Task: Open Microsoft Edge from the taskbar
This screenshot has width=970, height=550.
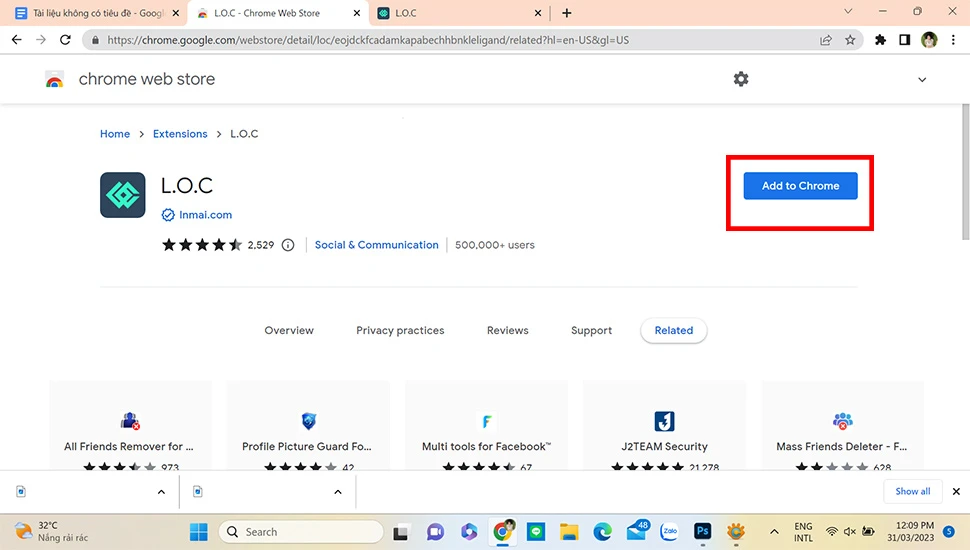Action: pyautogui.click(x=602, y=531)
